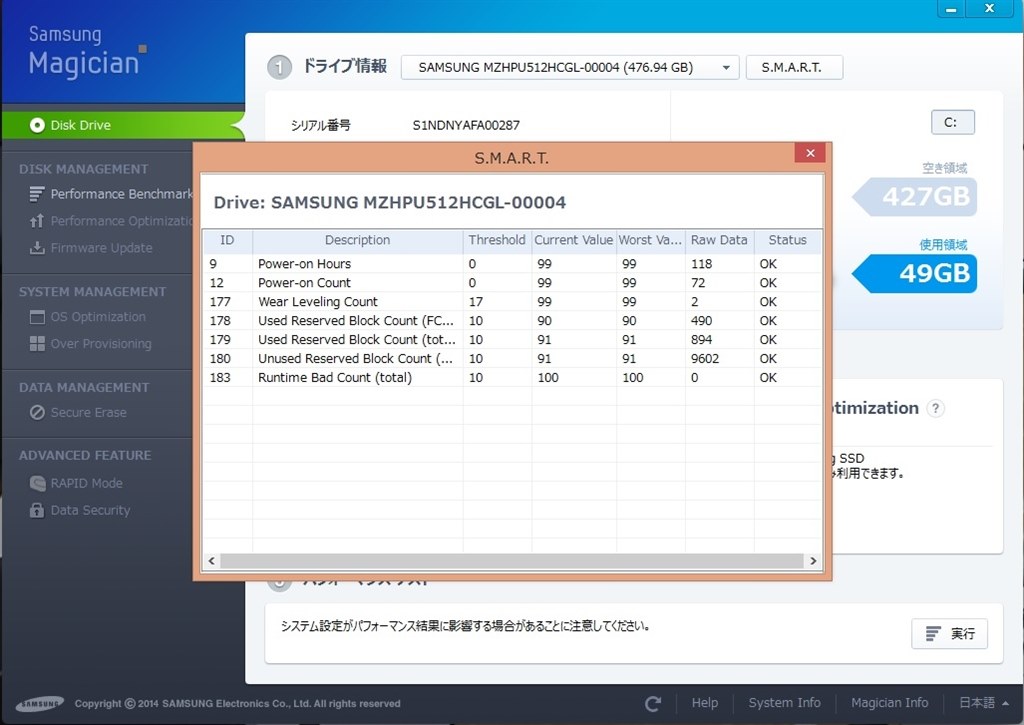This screenshot has width=1024, height=725.
Task: Click the Secure Erase icon
Action: [37, 412]
